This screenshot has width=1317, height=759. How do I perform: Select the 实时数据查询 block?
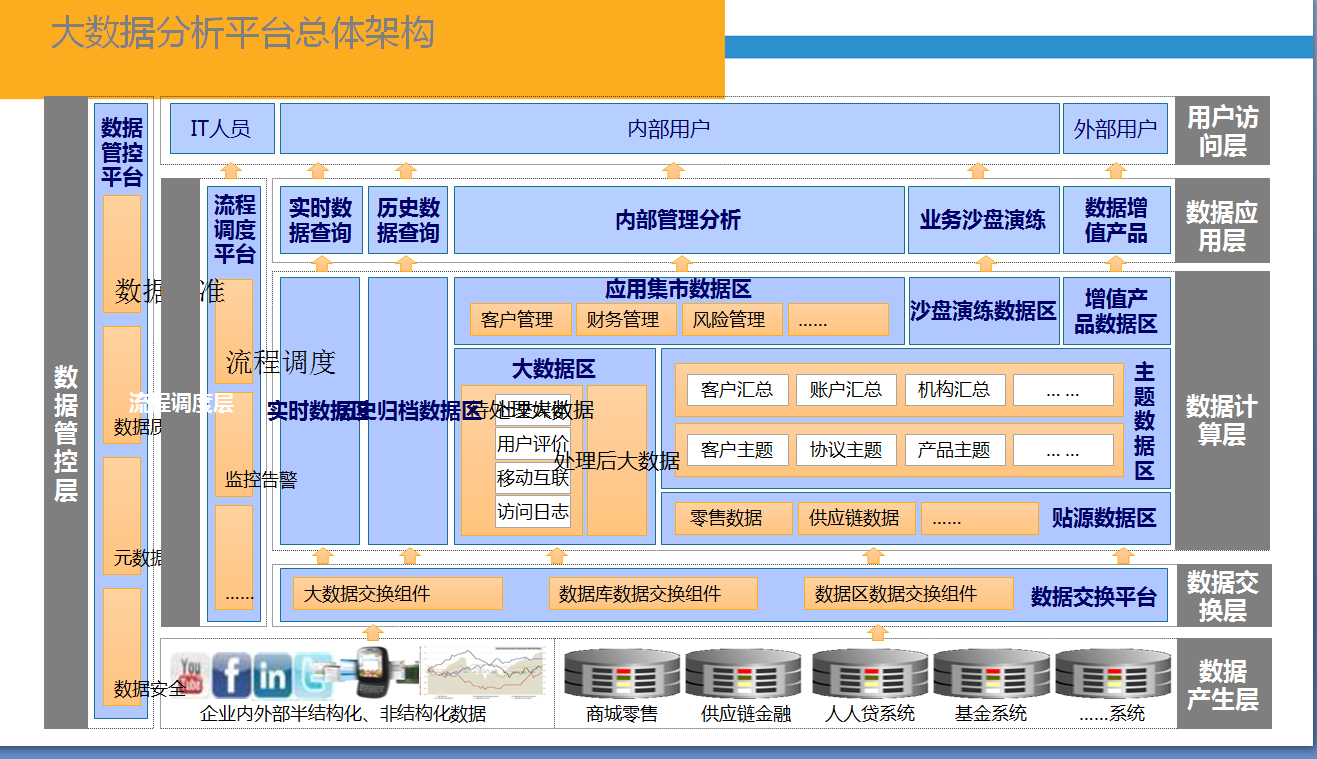320,220
